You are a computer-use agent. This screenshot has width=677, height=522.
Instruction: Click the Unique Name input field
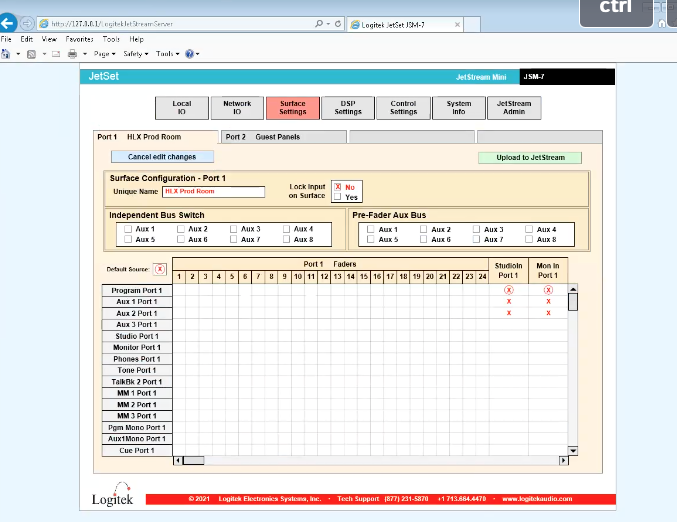(x=213, y=192)
